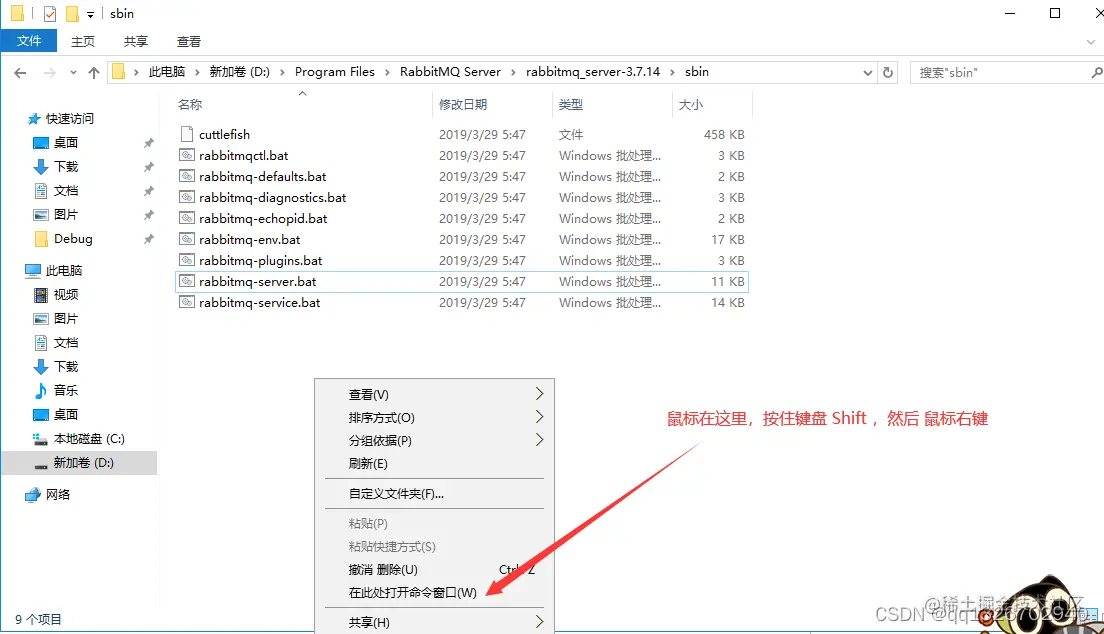Screen dimensions: 1104x634
Task: Open 音乐 folder in sidebar
Action: pyautogui.click(x=65, y=390)
